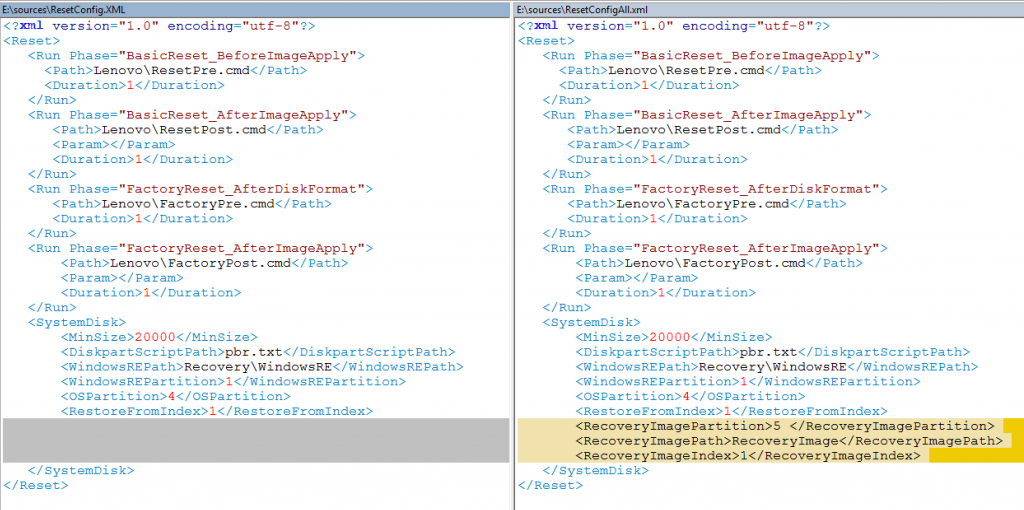Select the OSPartition 4 line in ResetConfig.XML

176,396
